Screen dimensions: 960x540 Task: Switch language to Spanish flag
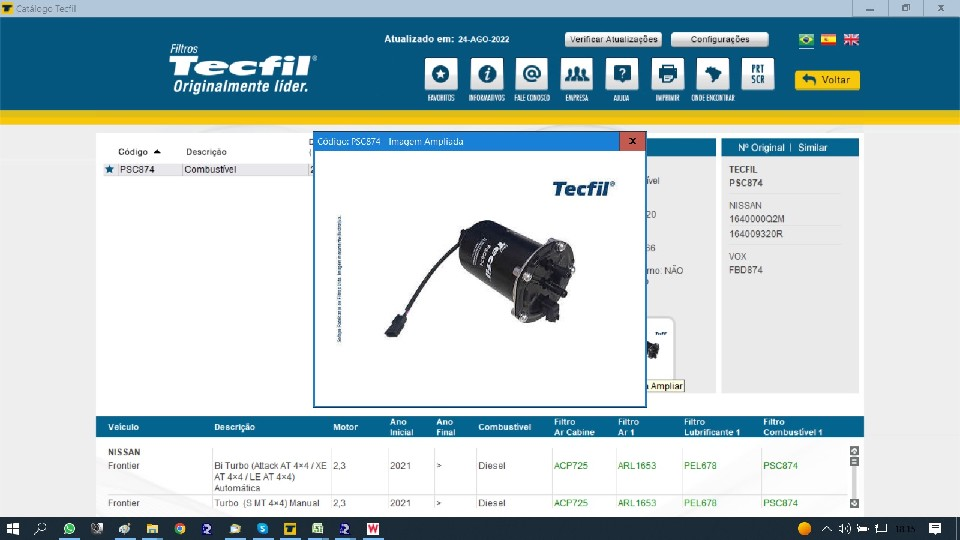pyautogui.click(x=828, y=40)
